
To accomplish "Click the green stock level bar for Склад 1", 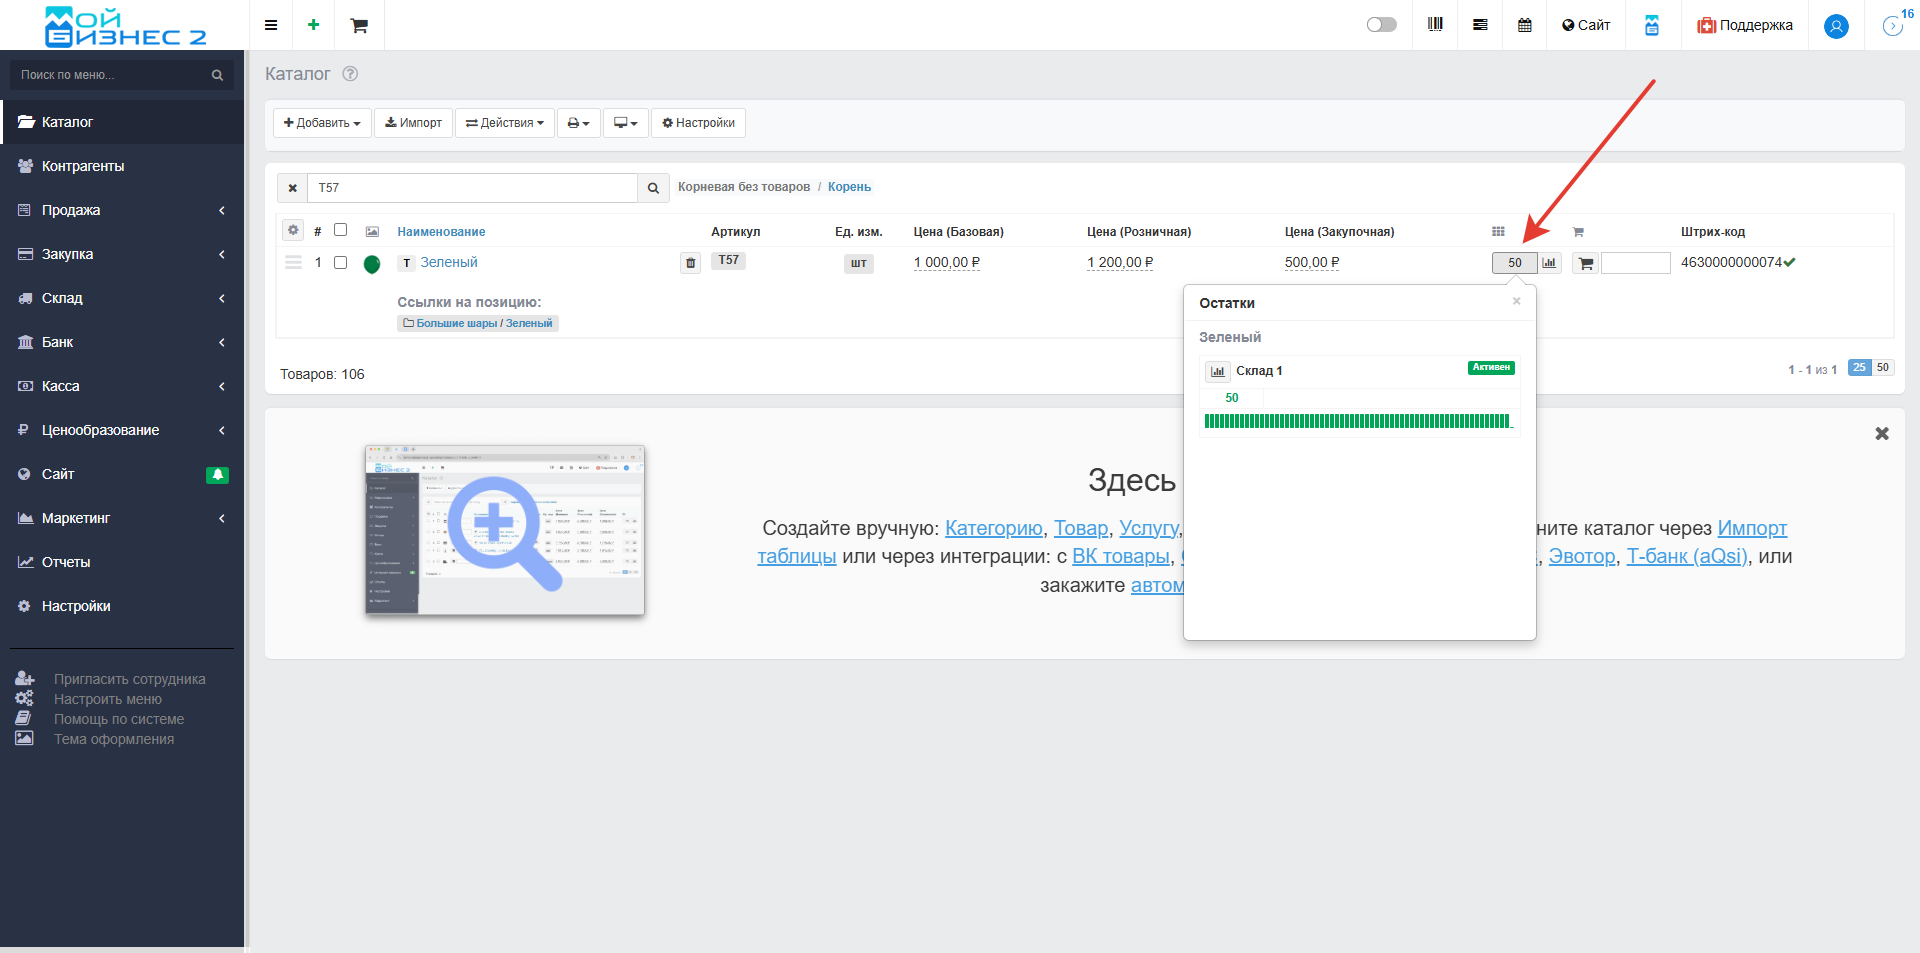I will [1357, 421].
